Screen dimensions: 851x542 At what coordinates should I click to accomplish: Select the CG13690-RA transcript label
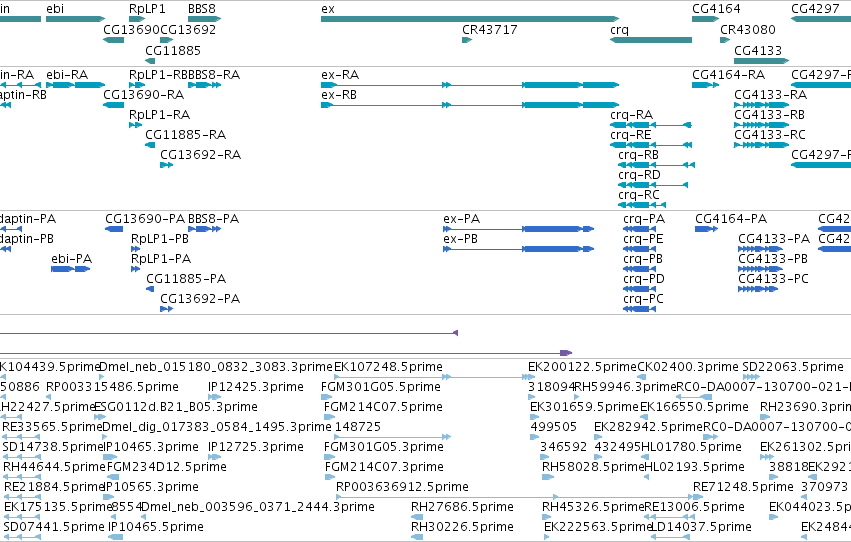point(144,95)
